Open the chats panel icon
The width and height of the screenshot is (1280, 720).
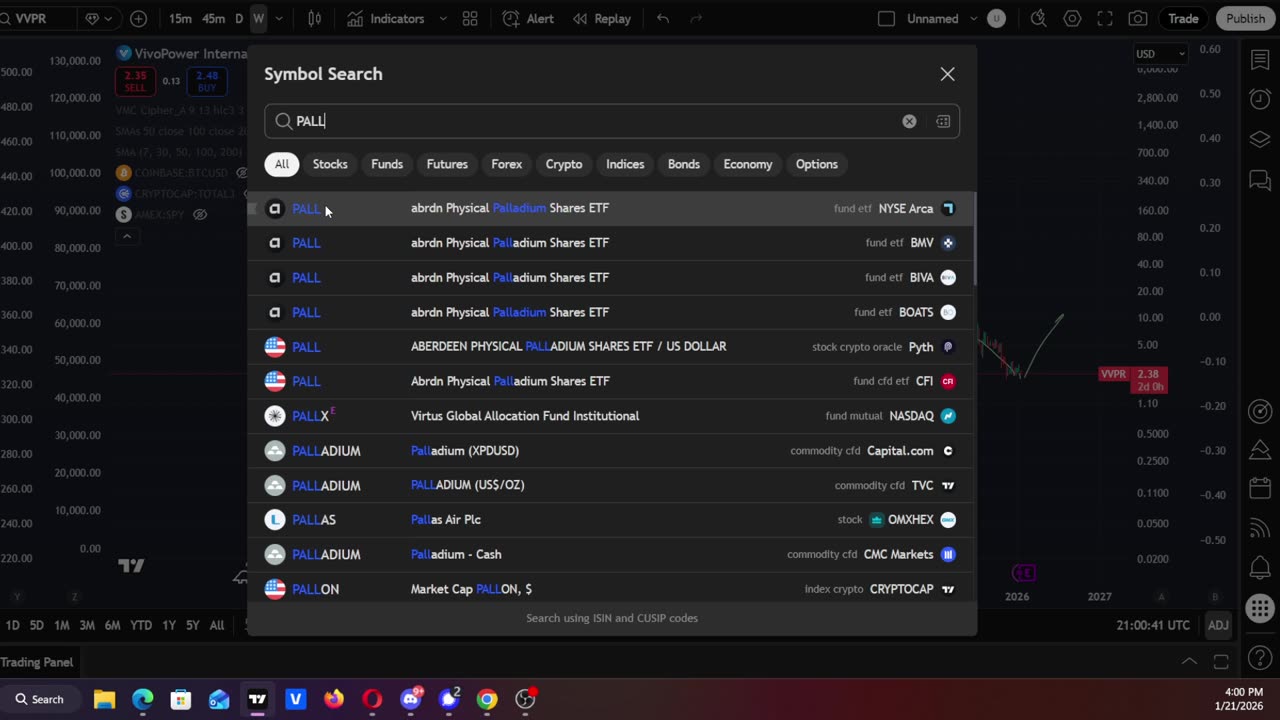tap(1260, 181)
